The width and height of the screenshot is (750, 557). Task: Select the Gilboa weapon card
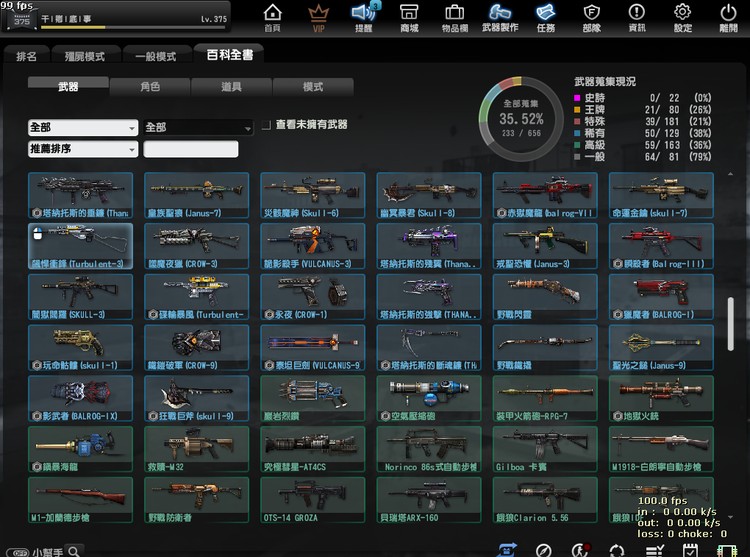(x=545, y=449)
